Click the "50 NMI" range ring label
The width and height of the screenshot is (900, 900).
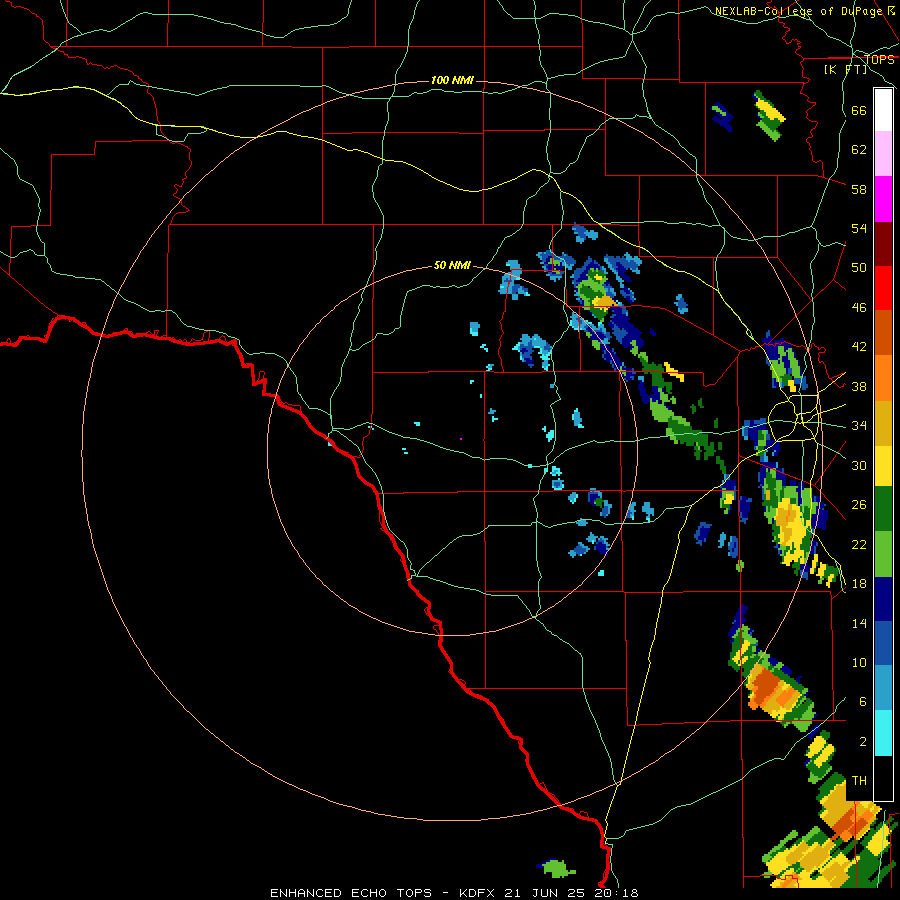452,265
